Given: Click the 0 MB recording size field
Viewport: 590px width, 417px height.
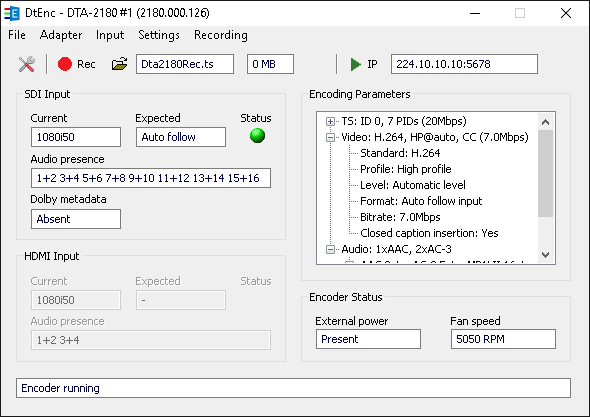Looking at the screenshot, I should tap(270, 64).
